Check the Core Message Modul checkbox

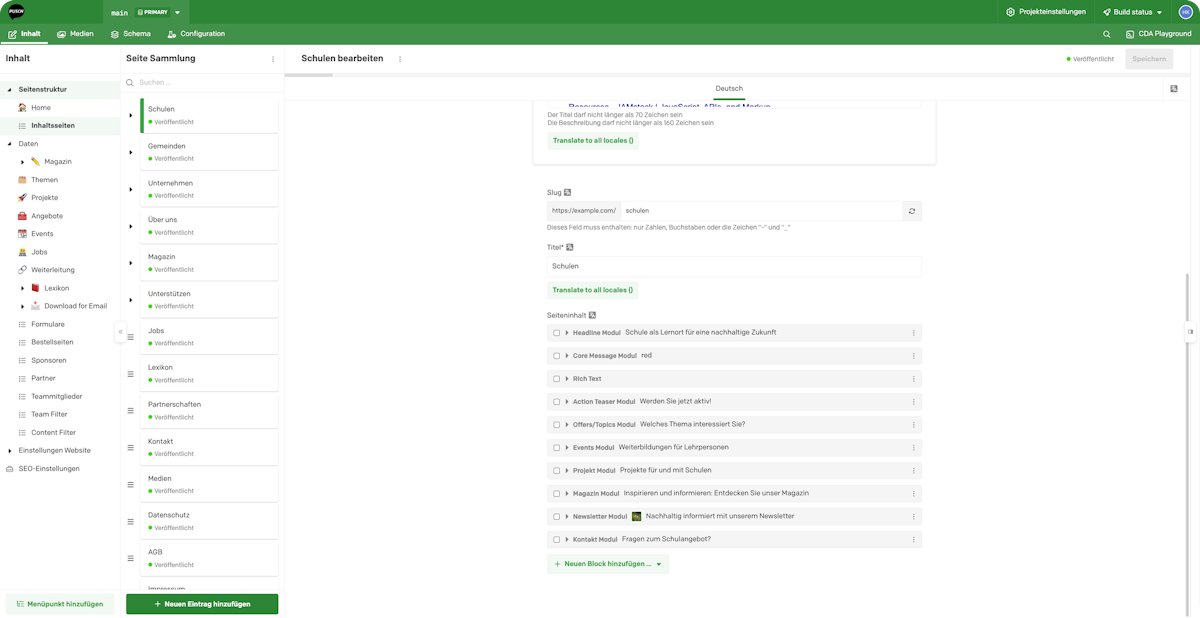point(557,355)
